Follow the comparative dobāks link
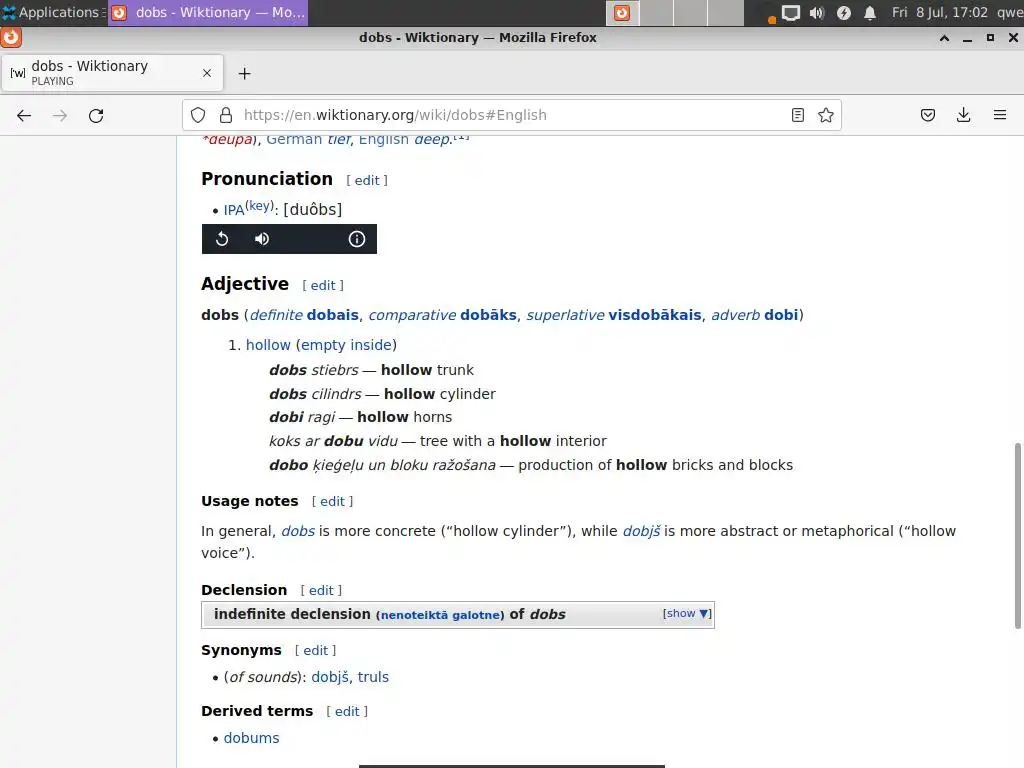This screenshot has width=1024, height=768. click(x=488, y=315)
